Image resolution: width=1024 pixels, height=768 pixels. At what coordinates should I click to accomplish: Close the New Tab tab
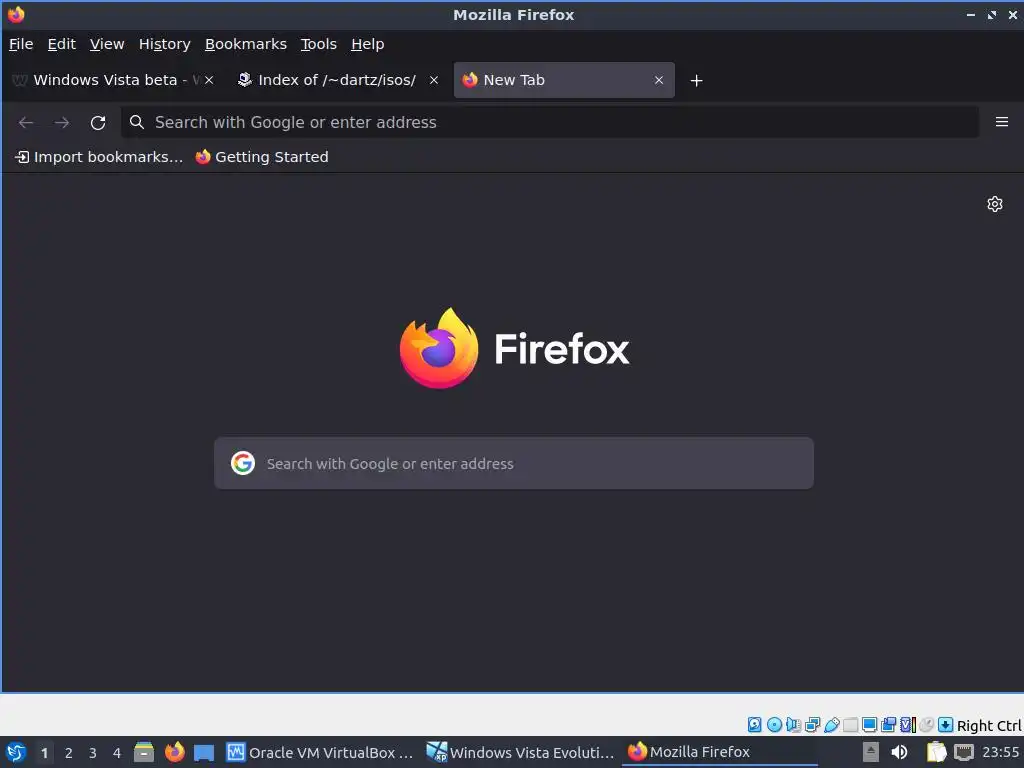click(x=658, y=80)
